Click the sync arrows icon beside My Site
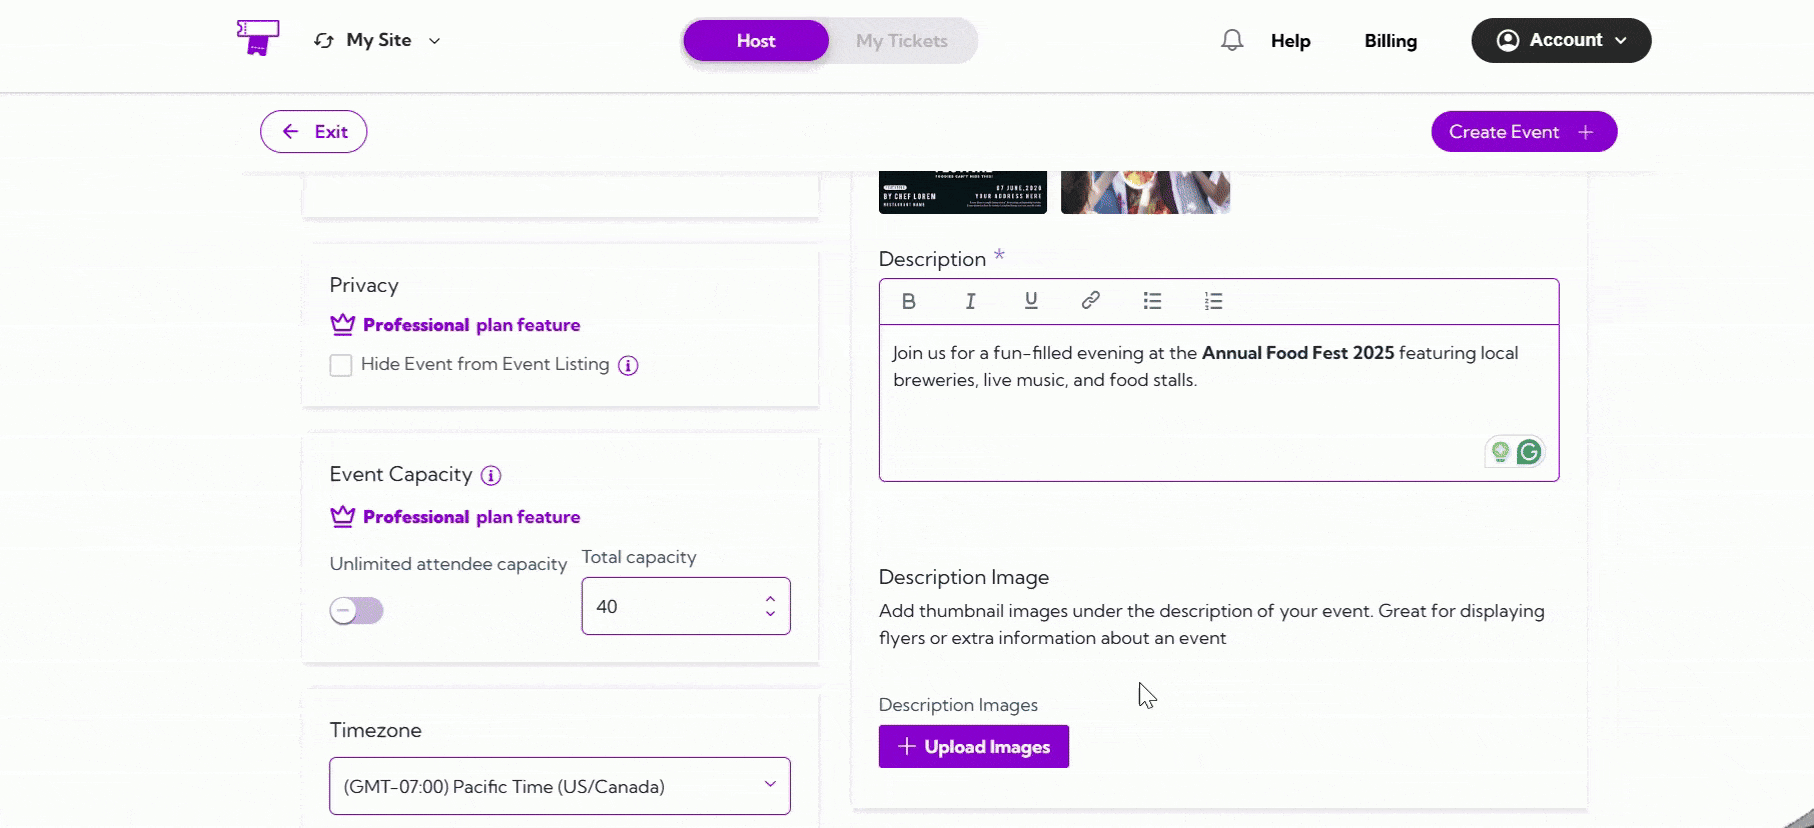 click(323, 41)
